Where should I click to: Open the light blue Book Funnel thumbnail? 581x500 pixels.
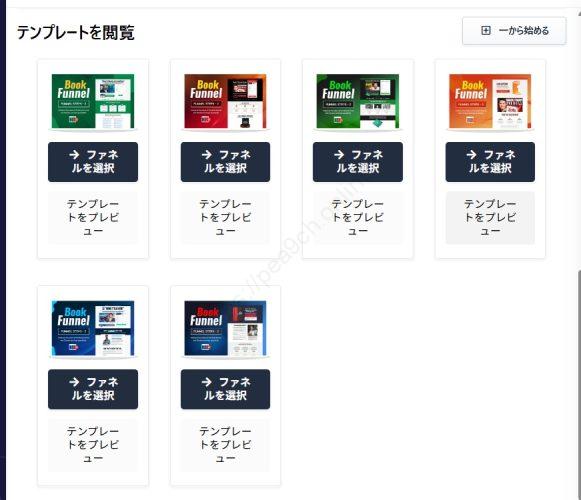point(93,328)
